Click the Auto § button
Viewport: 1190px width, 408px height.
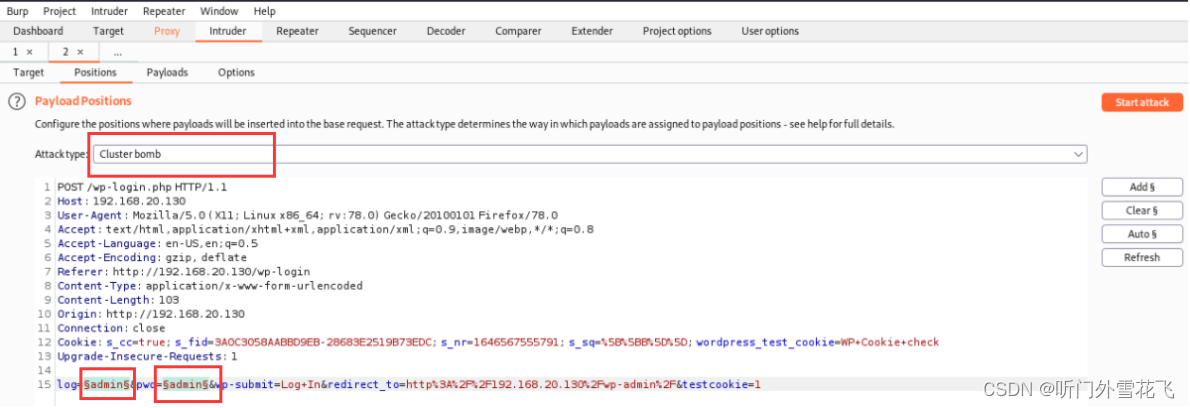coord(1142,234)
